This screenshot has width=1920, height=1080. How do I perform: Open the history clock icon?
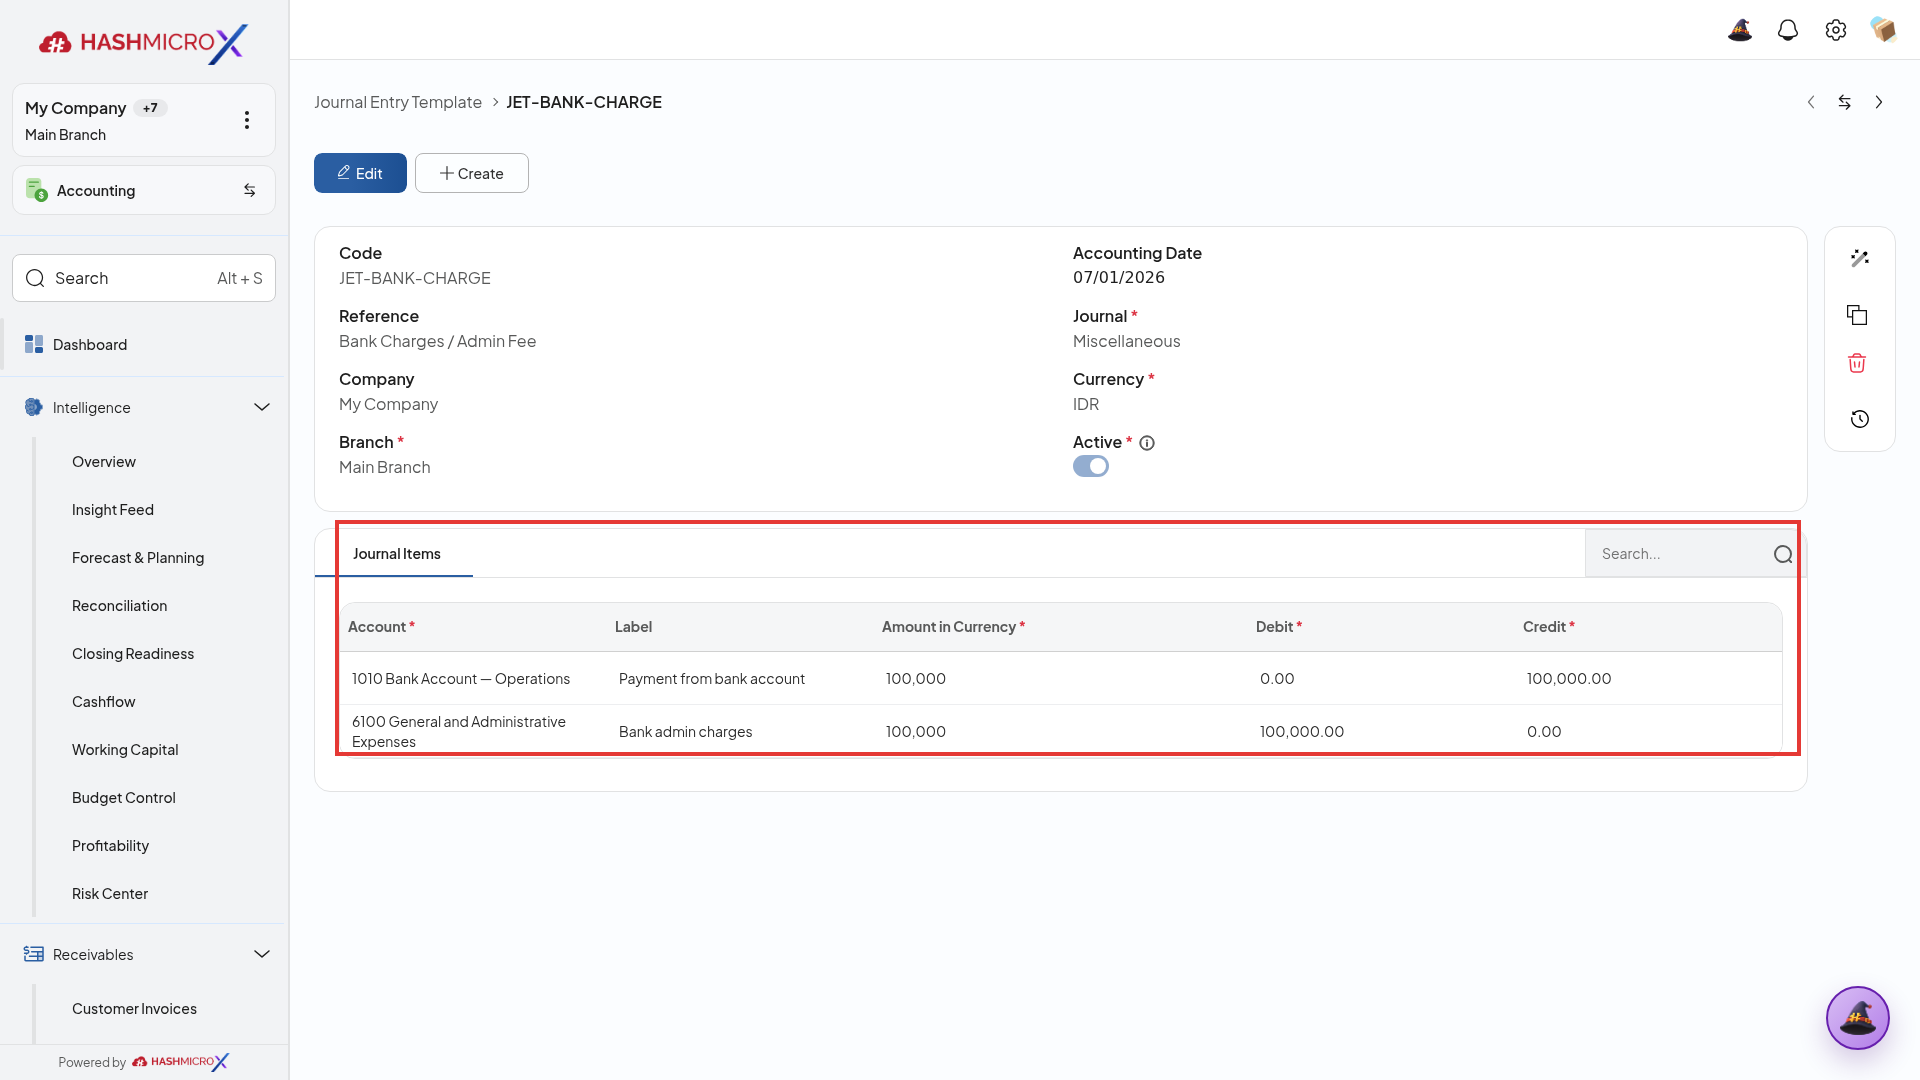pos(1860,419)
